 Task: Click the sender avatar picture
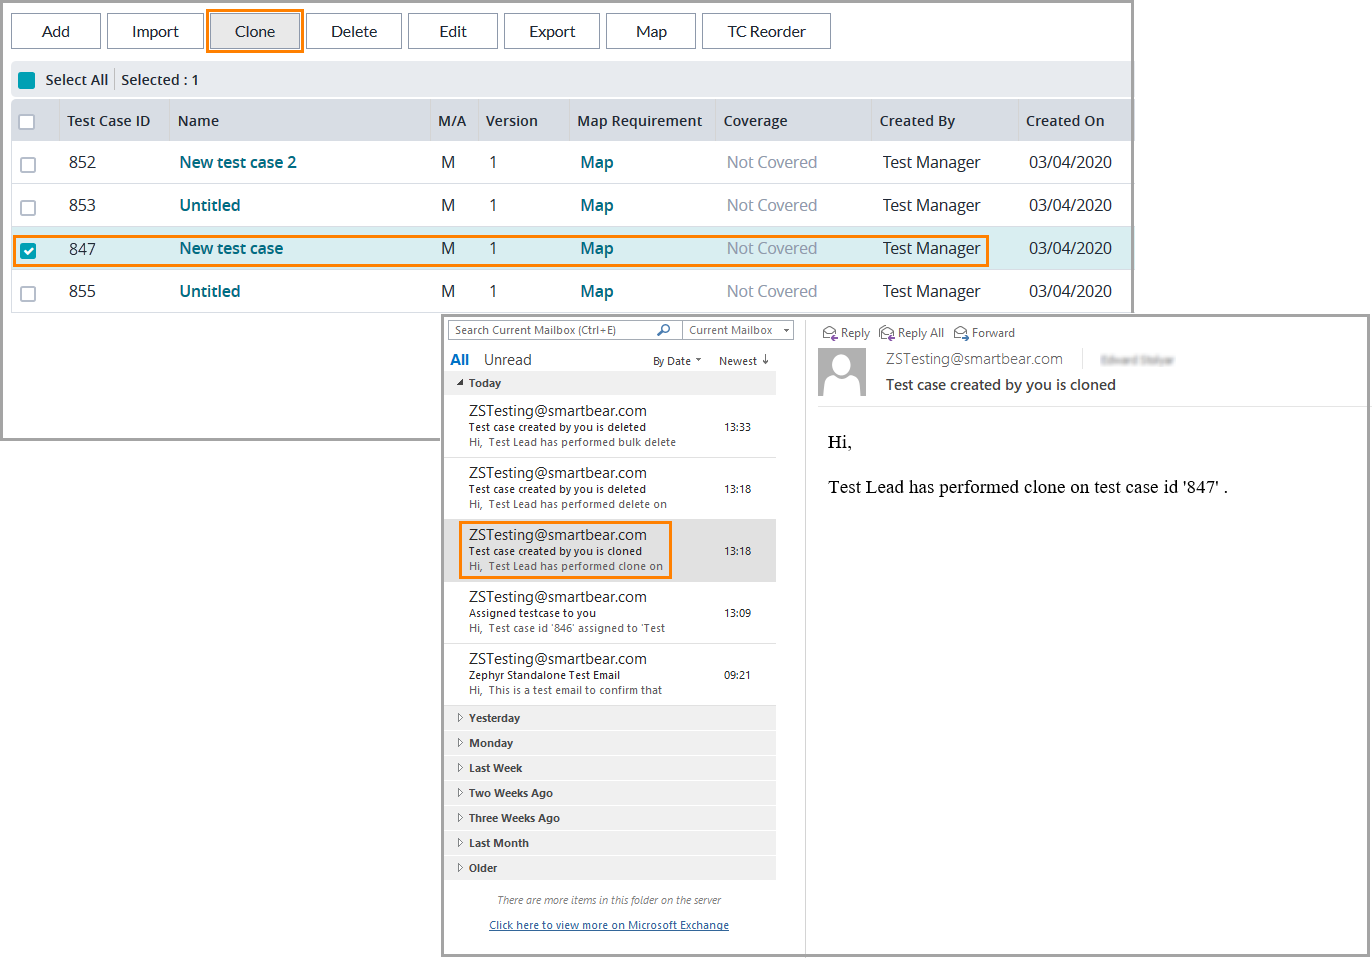[842, 372]
